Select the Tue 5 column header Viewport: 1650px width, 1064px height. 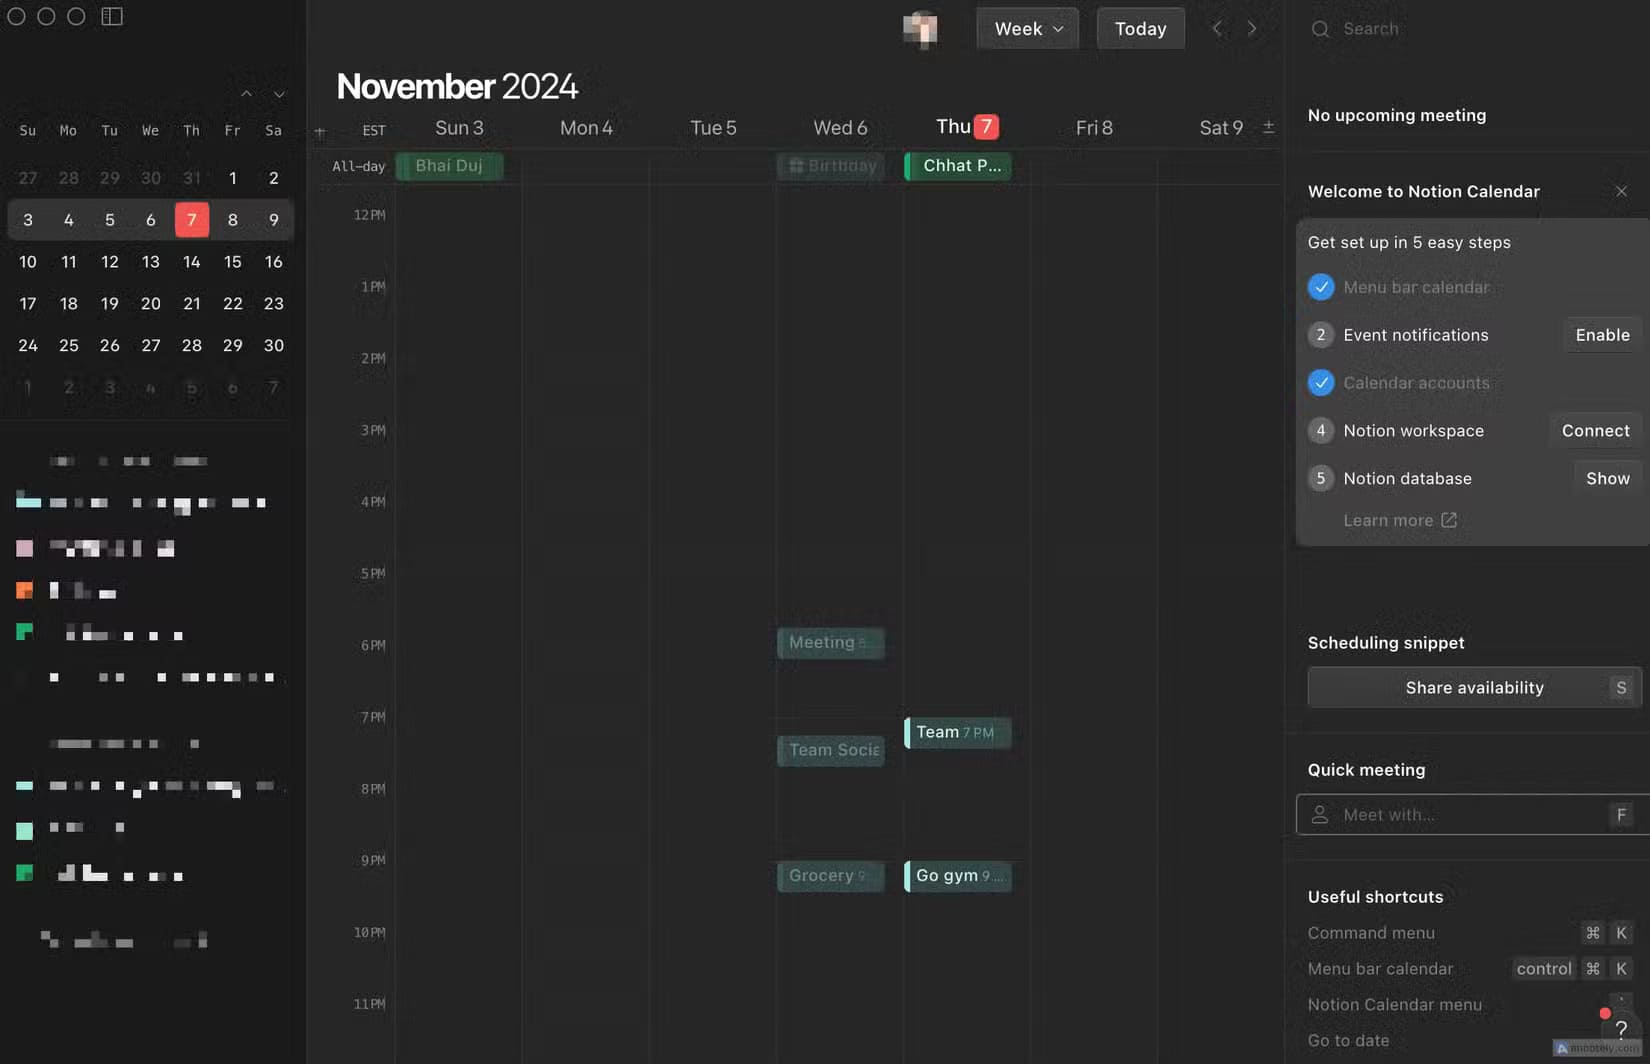(x=713, y=128)
